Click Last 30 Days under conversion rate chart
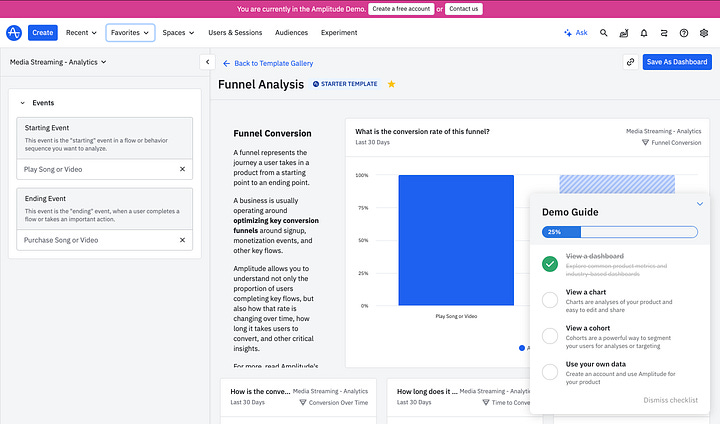 click(372, 142)
